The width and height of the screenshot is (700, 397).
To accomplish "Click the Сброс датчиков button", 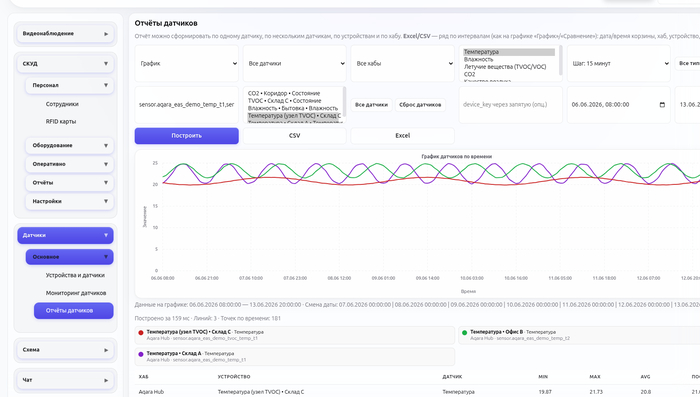I will [x=420, y=105].
